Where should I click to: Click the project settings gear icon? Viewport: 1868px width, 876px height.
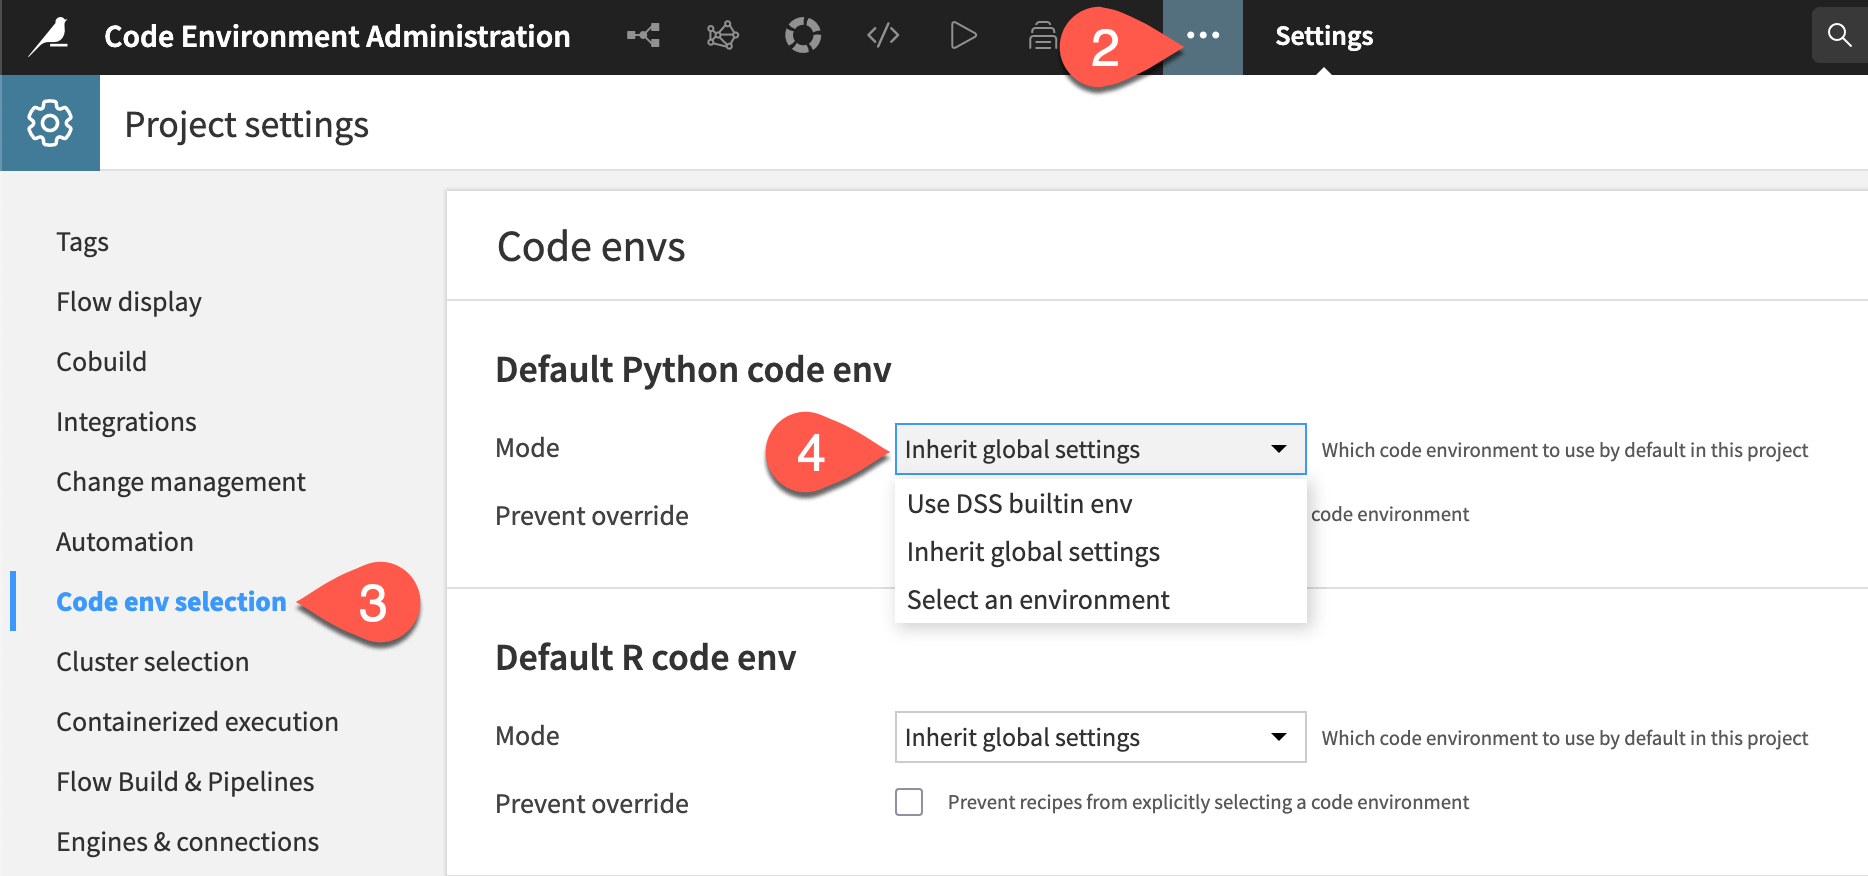(50, 123)
